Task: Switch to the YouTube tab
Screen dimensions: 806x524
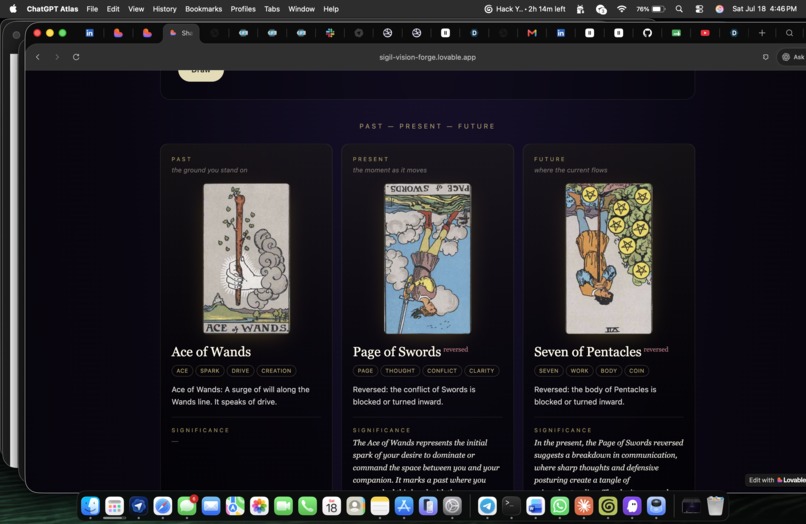Action: (x=705, y=33)
